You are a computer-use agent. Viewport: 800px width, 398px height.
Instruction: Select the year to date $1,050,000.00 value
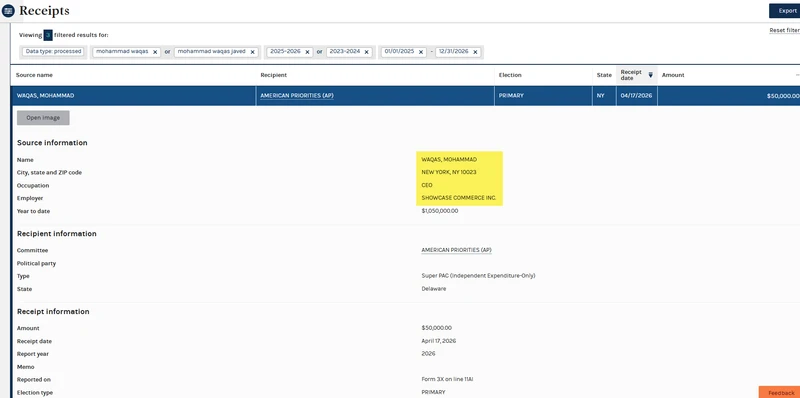[440, 211]
